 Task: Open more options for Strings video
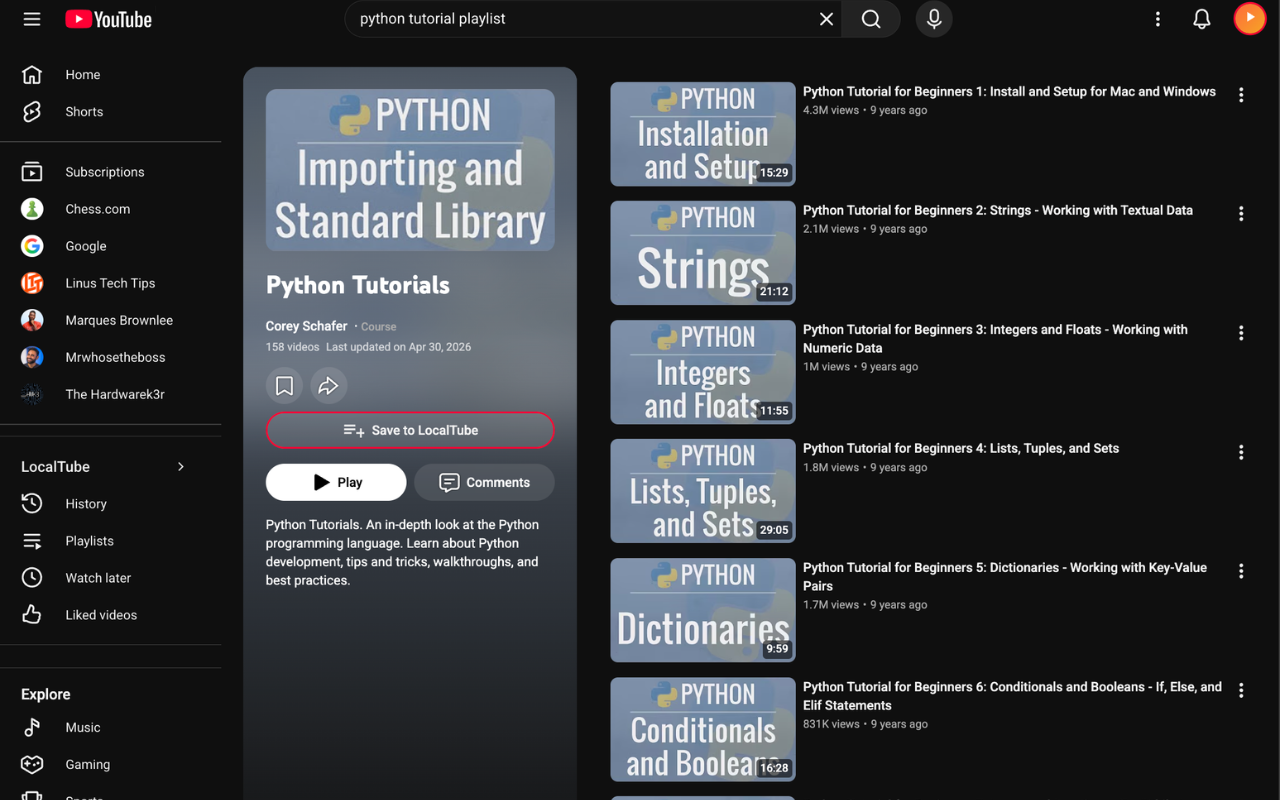(1241, 214)
